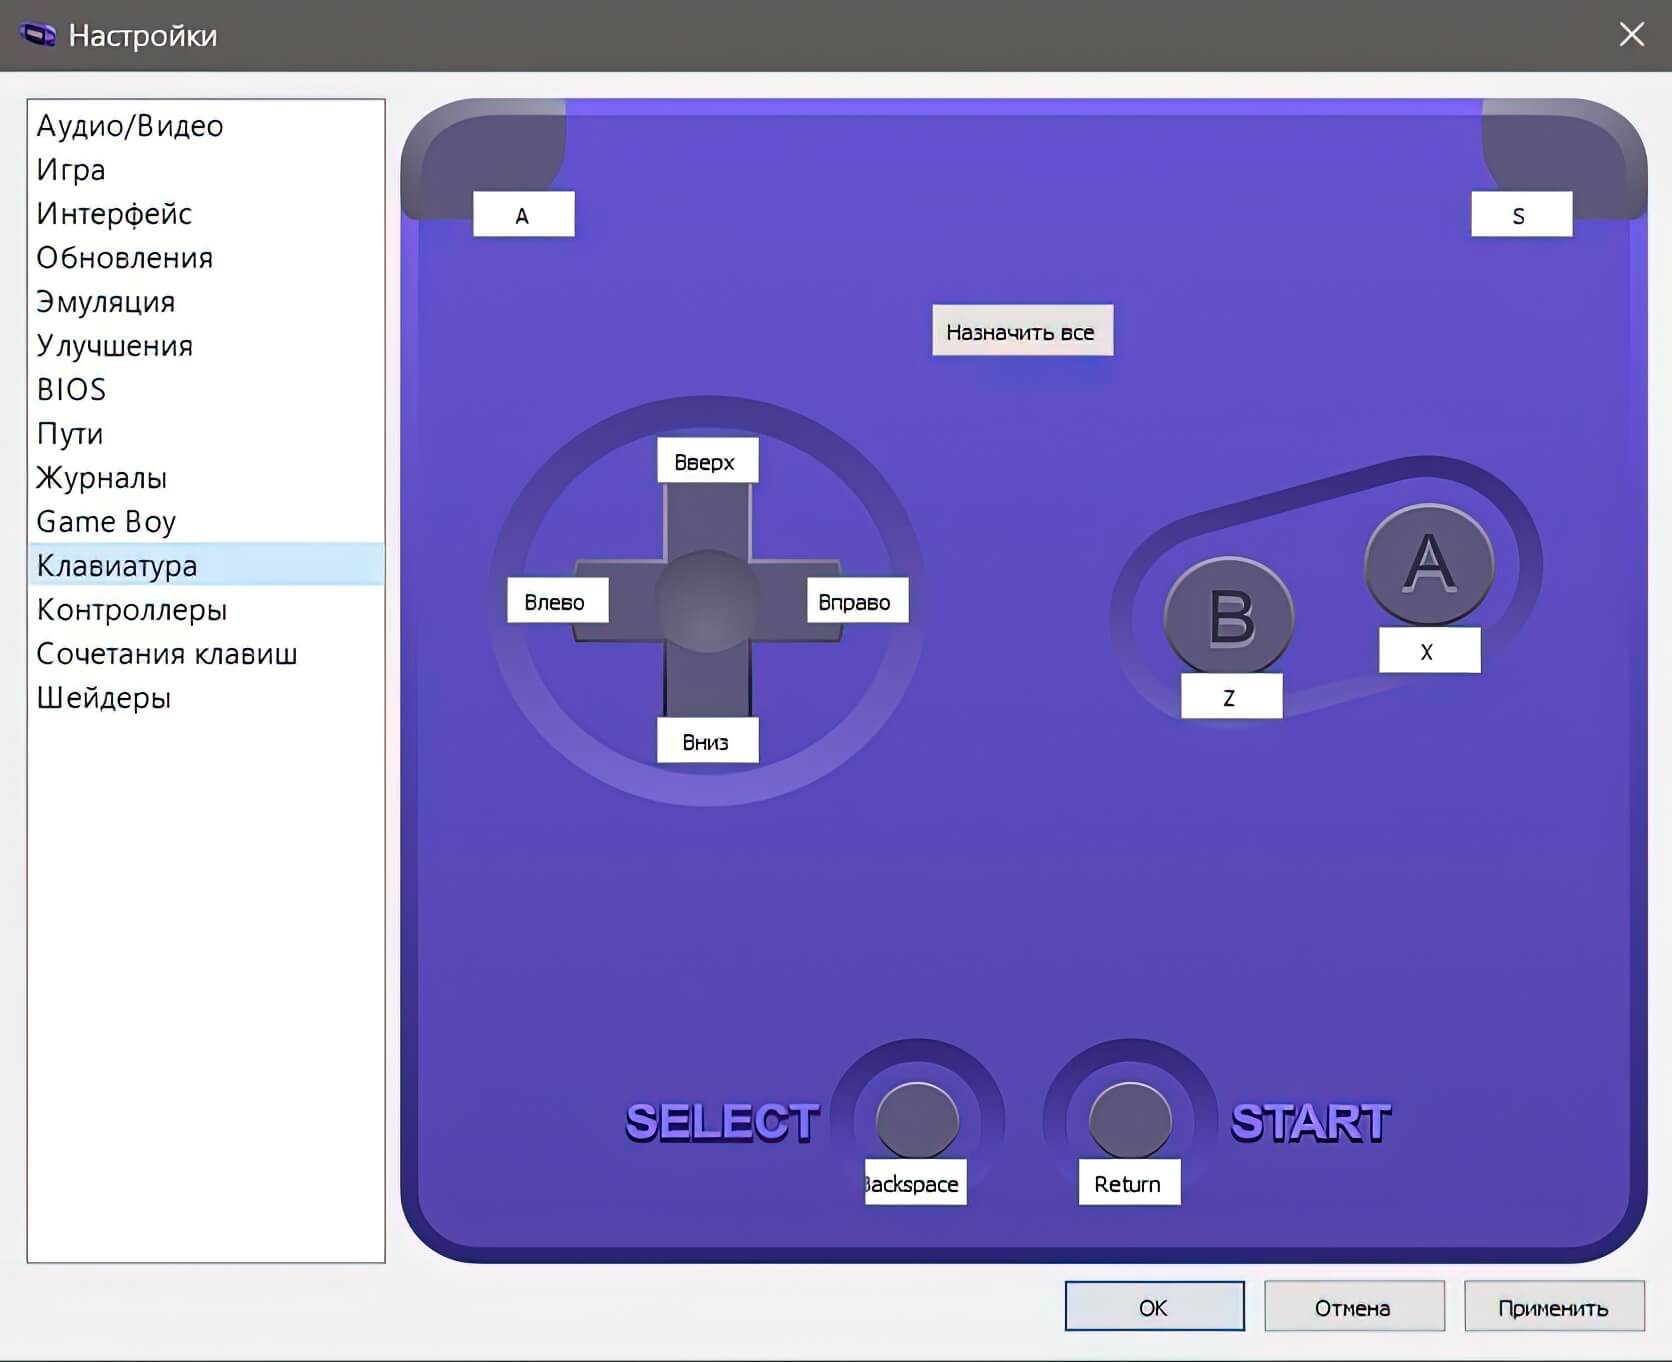Image resolution: width=1672 pixels, height=1362 pixels.
Task: Select the D-pad Влево key binding field
Action: click(557, 601)
